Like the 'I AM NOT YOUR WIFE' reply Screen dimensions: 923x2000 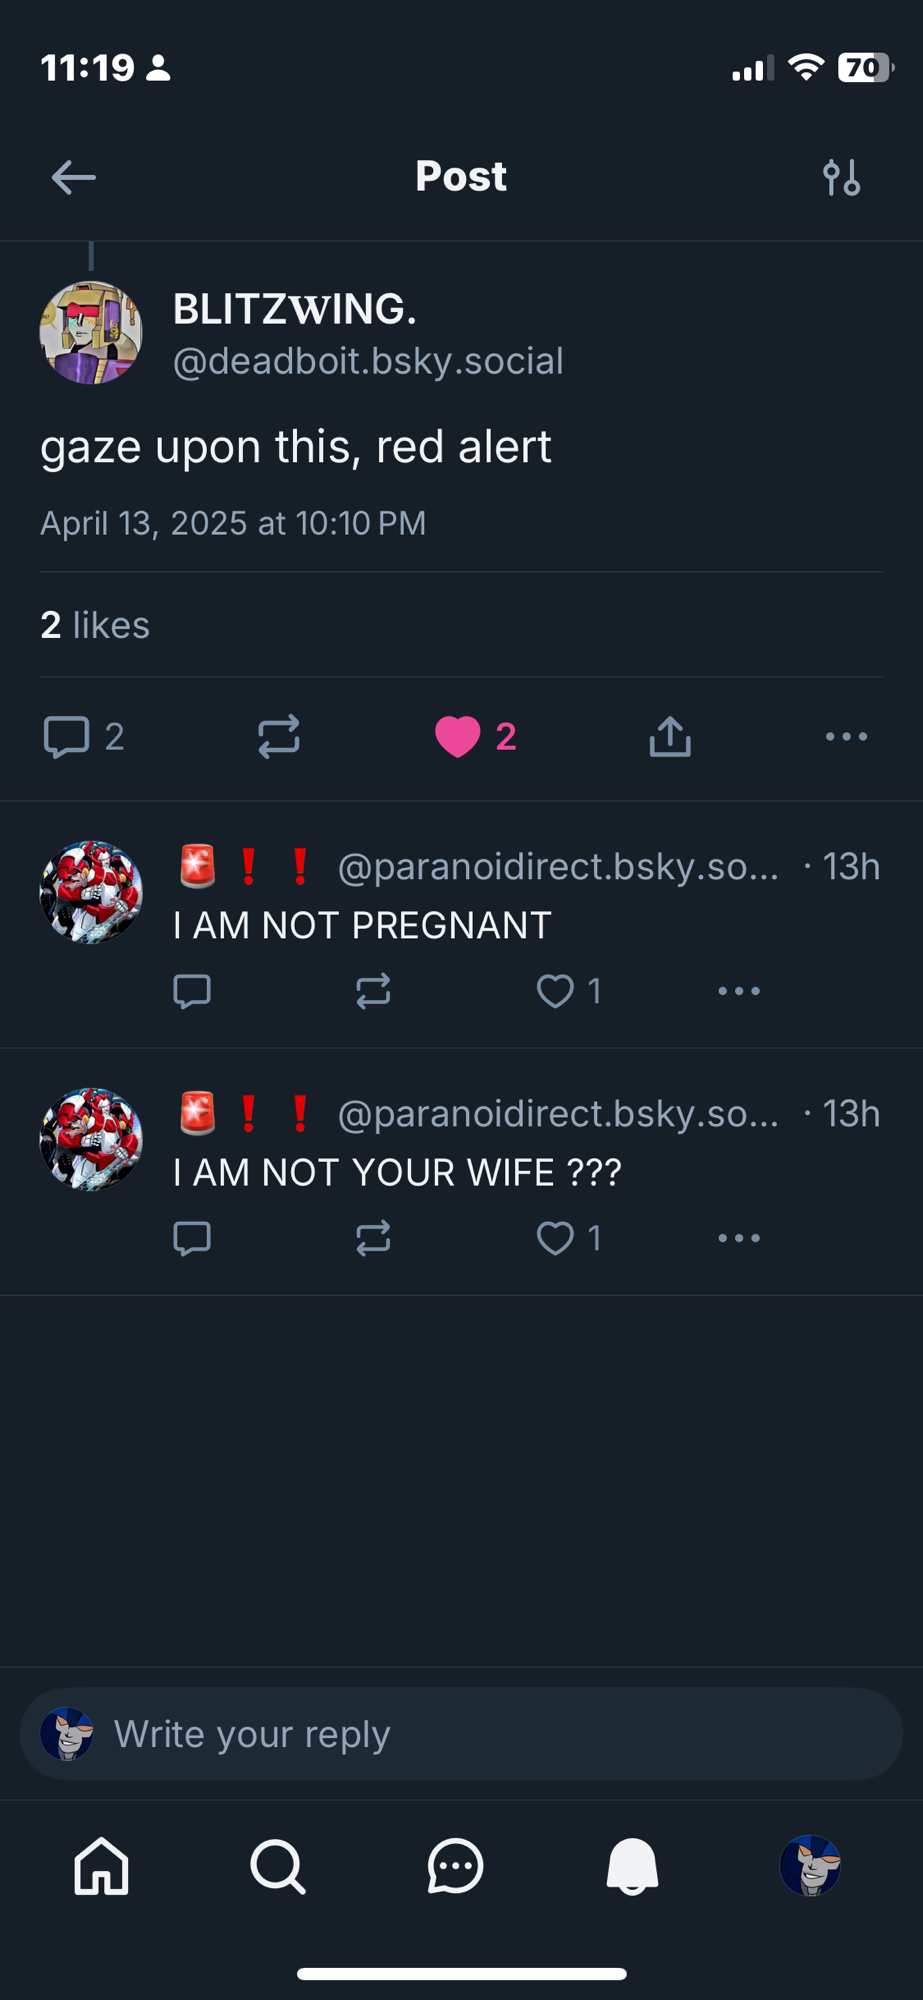[x=555, y=1238]
